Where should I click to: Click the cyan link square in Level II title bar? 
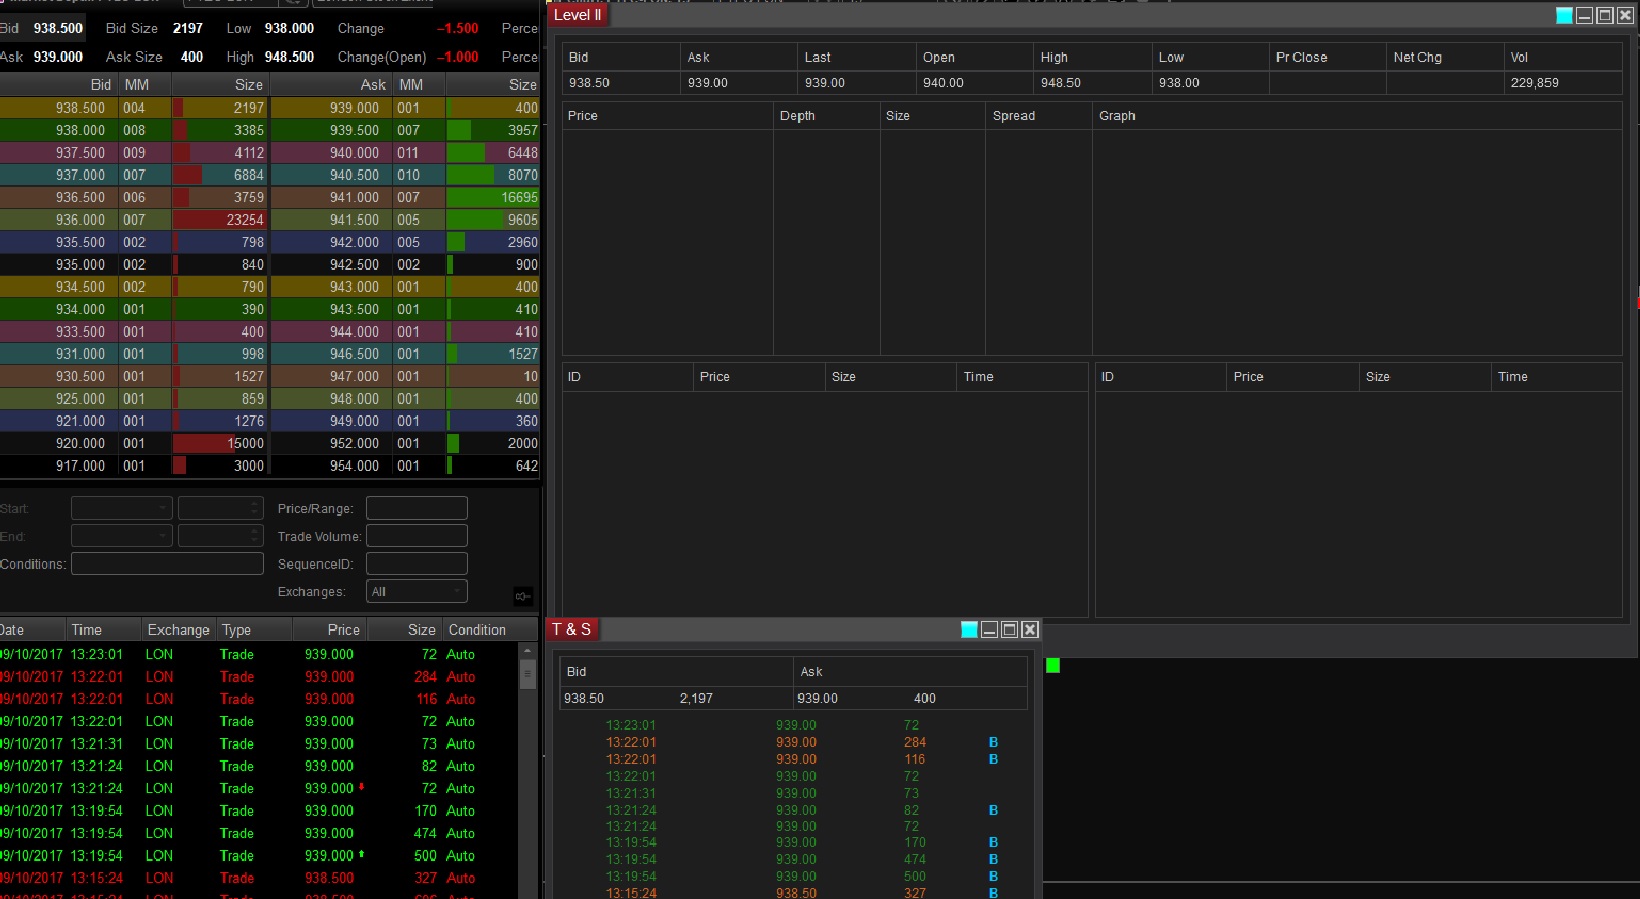[x=1564, y=15]
